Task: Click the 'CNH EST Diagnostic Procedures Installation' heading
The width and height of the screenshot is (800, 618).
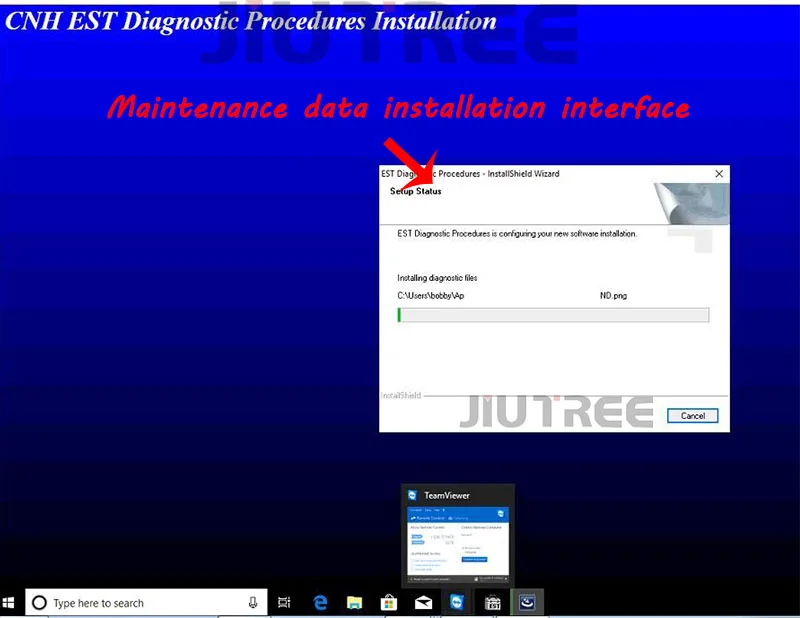Action: tap(251, 21)
